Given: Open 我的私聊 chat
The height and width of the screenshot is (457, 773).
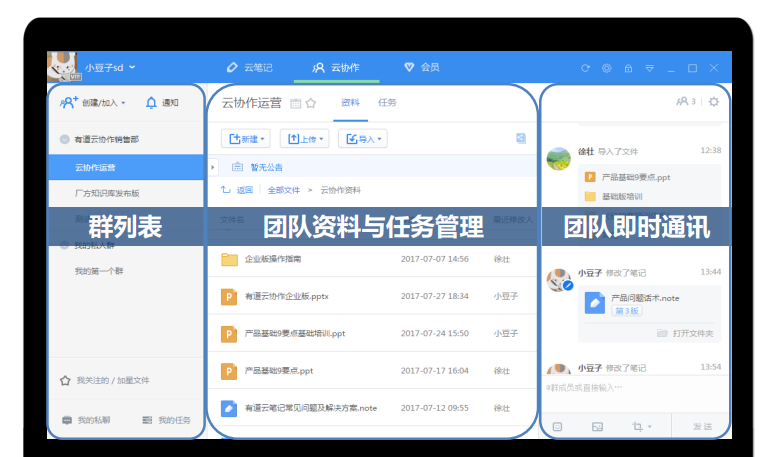Looking at the screenshot, I should pos(86,420).
